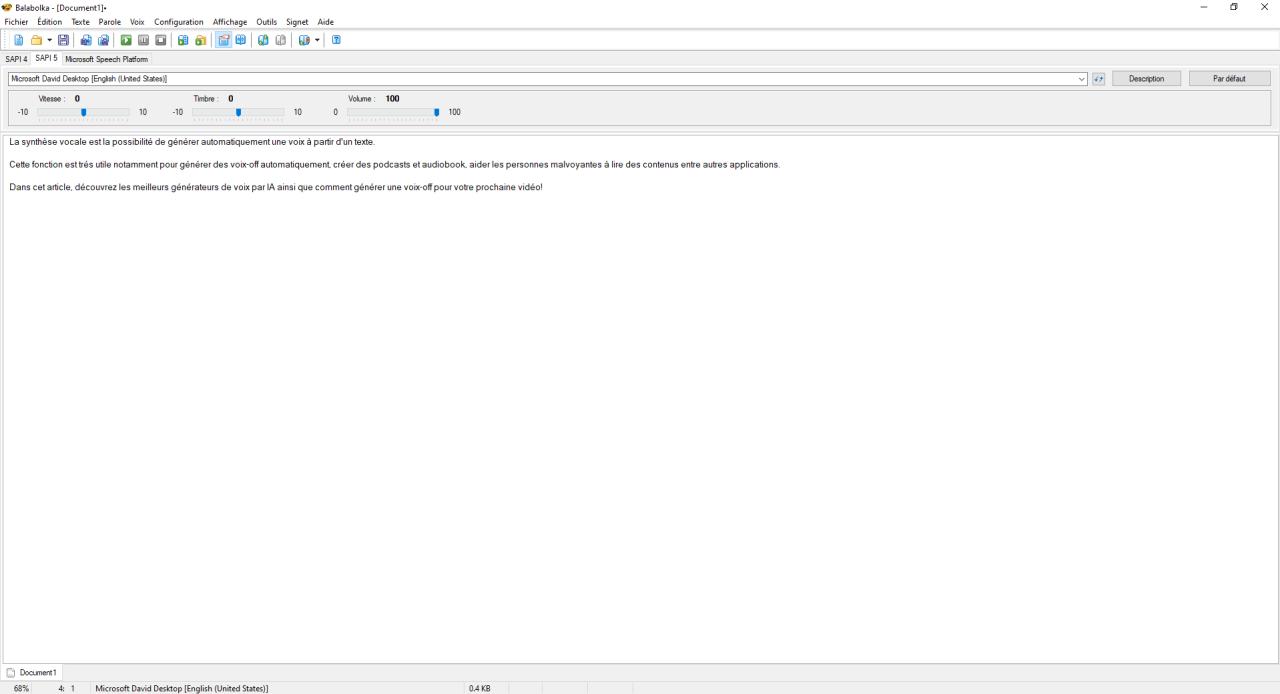Create a new document with the toolbar icon

pyautogui.click(x=19, y=40)
